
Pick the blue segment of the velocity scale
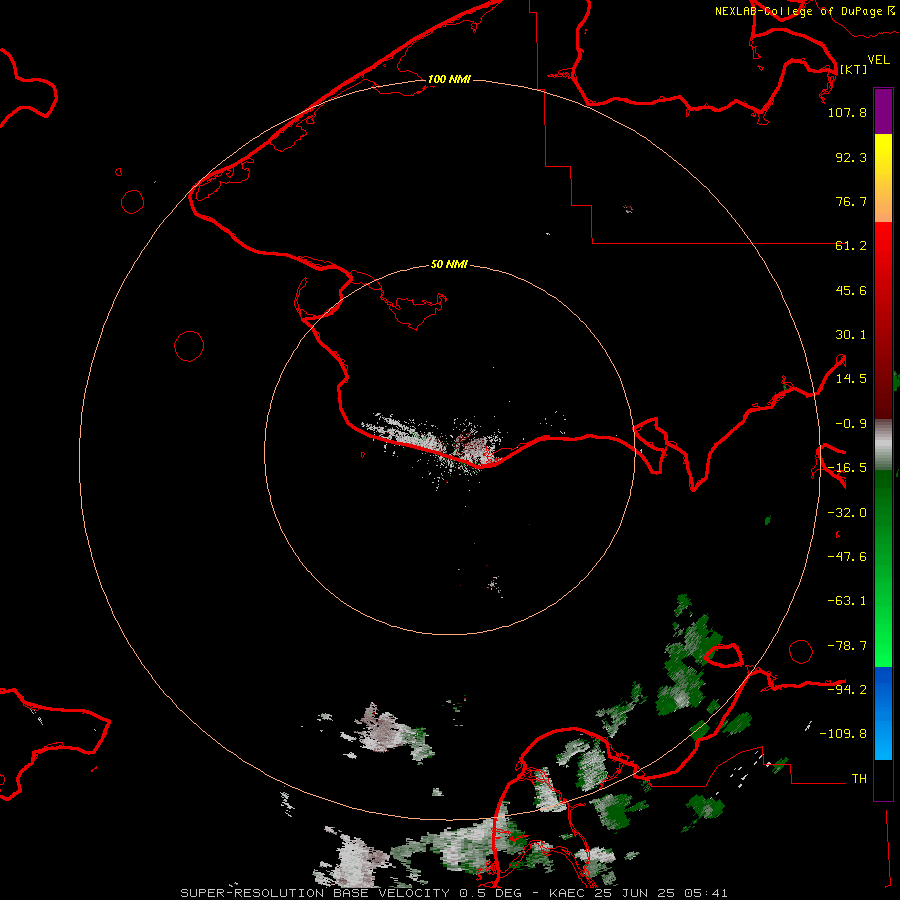pos(883,713)
